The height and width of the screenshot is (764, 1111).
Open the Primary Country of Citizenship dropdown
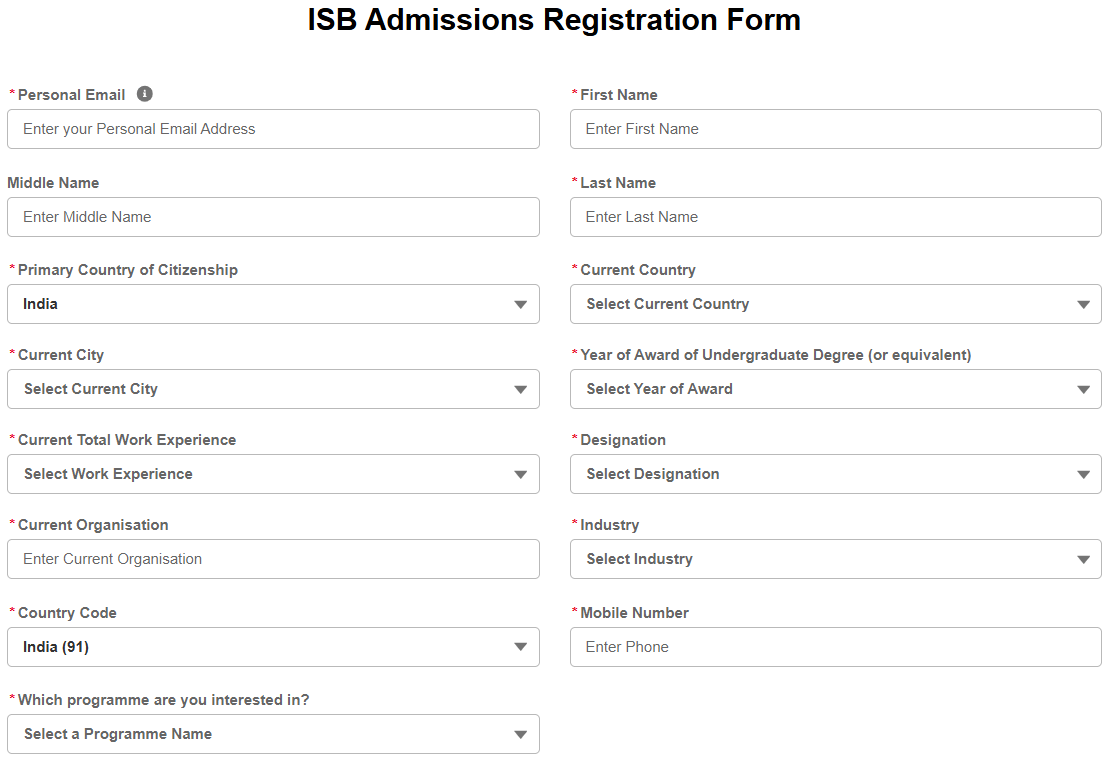pyautogui.click(x=273, y=304)
